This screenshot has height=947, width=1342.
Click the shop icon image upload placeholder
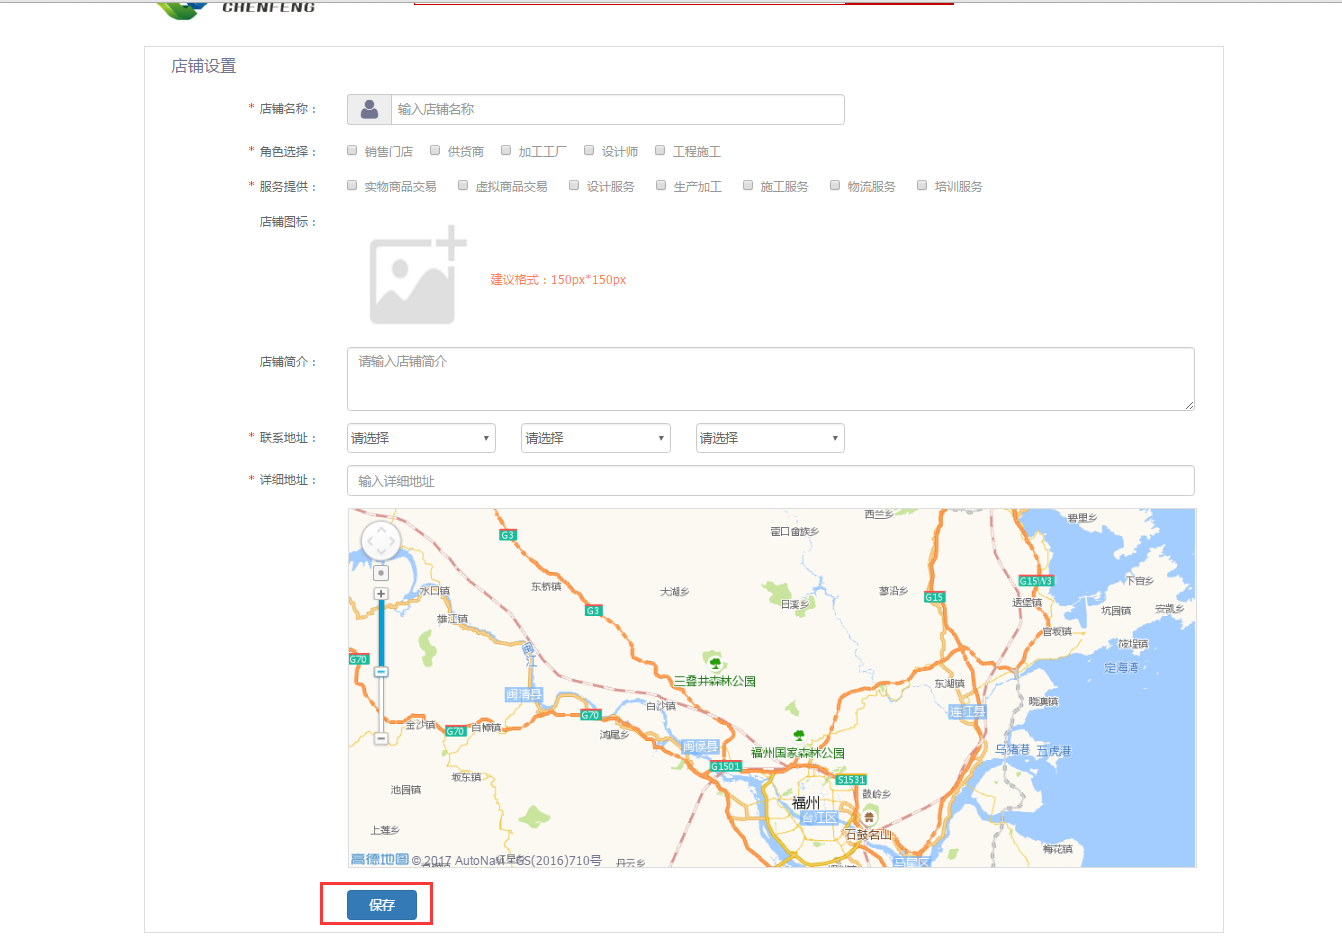coord(418,275)
